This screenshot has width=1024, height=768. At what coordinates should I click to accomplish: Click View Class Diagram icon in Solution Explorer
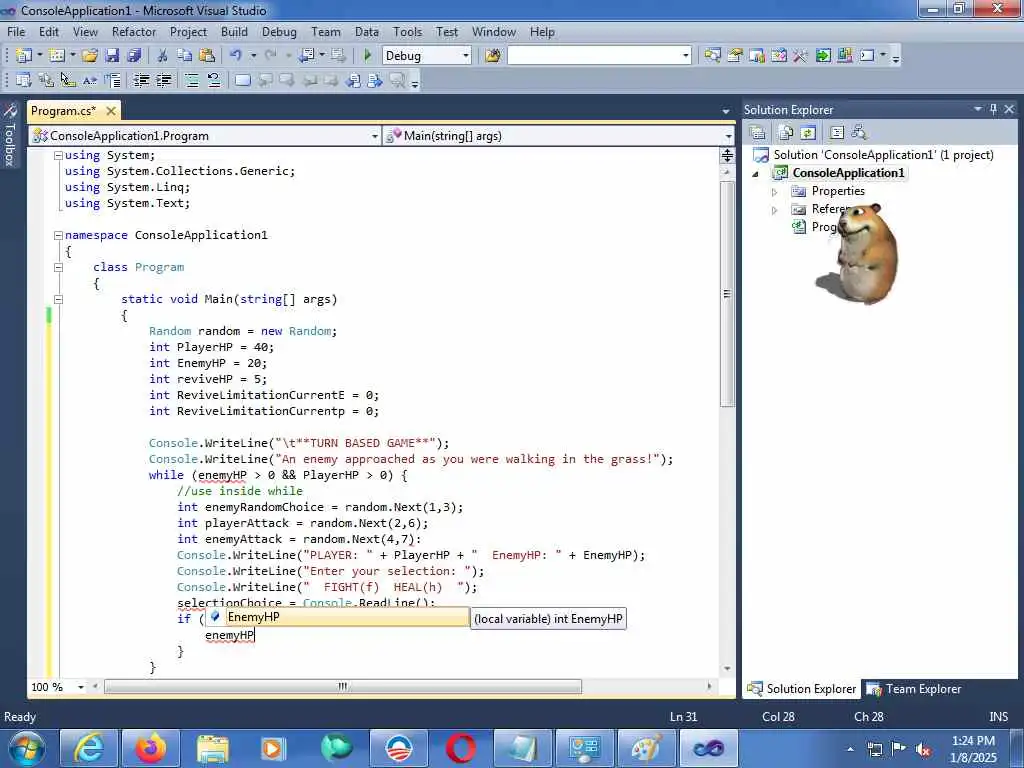click(859, 133)
